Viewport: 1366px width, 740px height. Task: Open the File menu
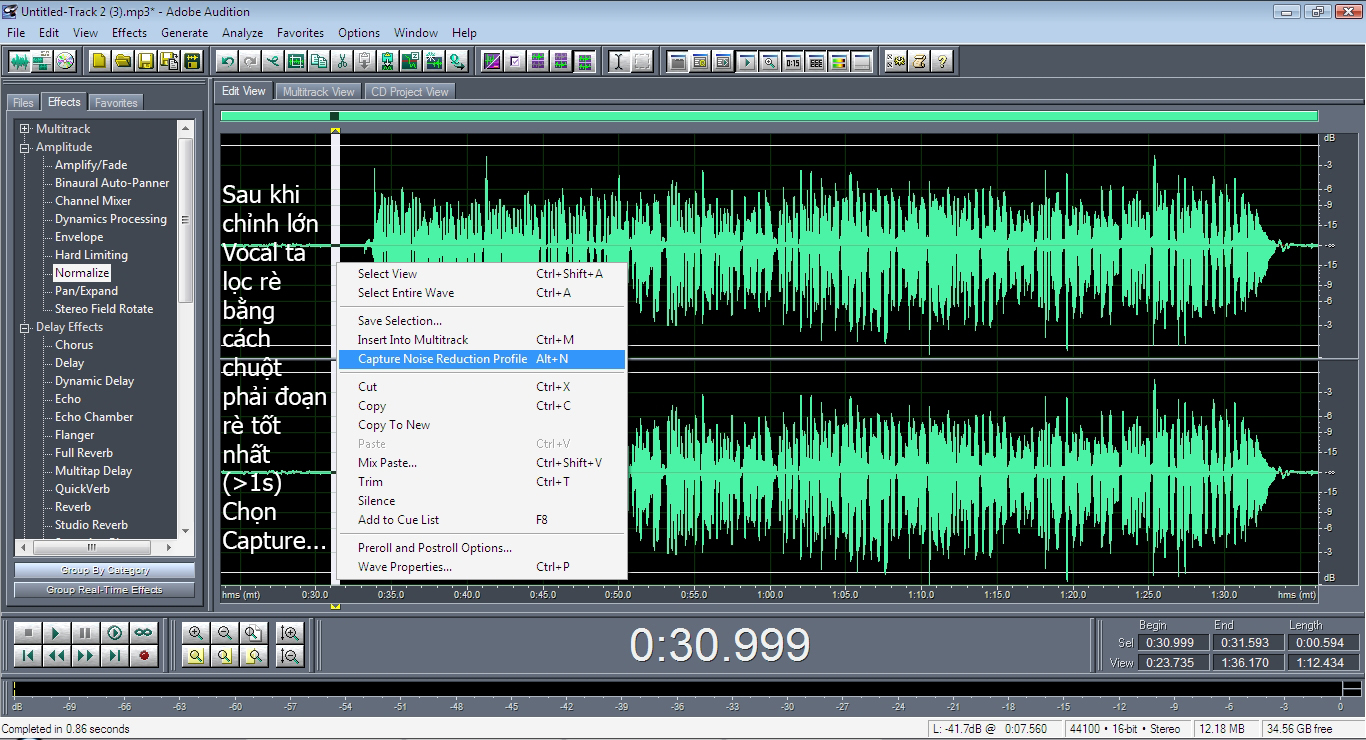click(x=15, y=33)
